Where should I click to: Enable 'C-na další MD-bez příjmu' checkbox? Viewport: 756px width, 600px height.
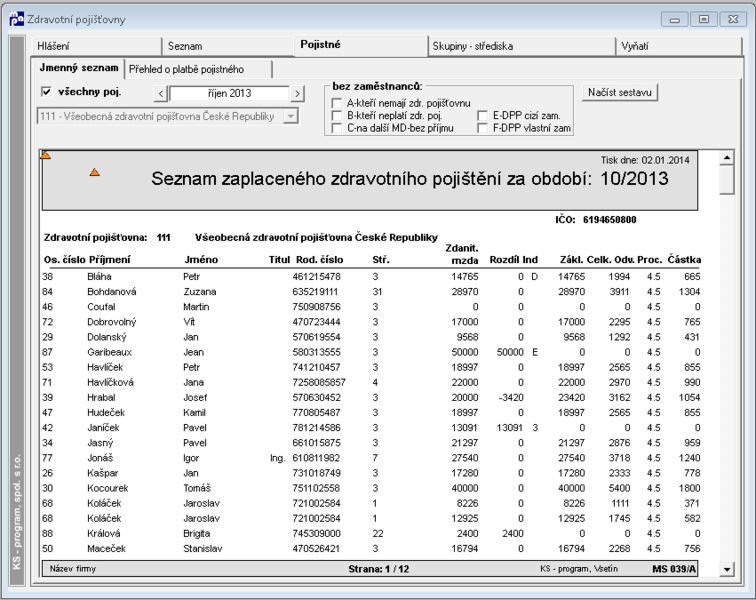click(337, 128)
